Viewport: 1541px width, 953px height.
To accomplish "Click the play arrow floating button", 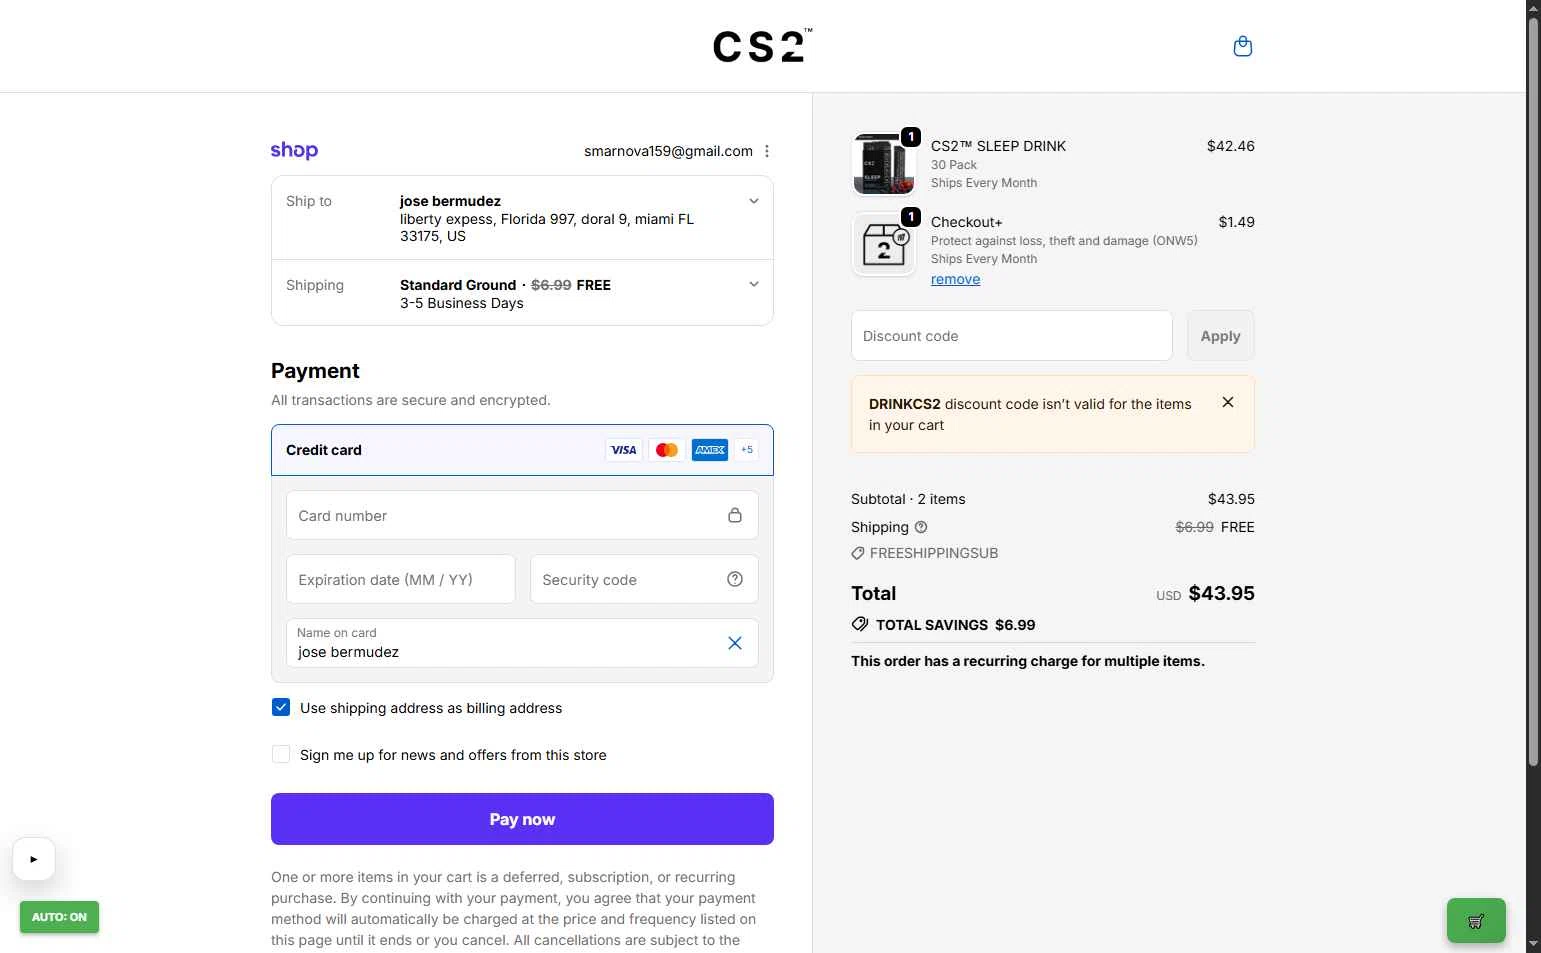I will (33, 859).
